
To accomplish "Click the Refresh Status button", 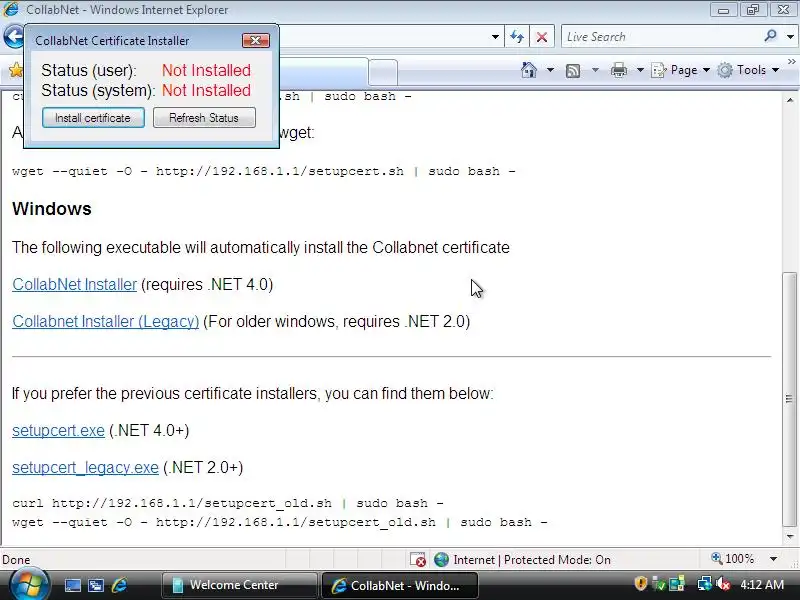I will pyautogui.click(x=204, y=118).
